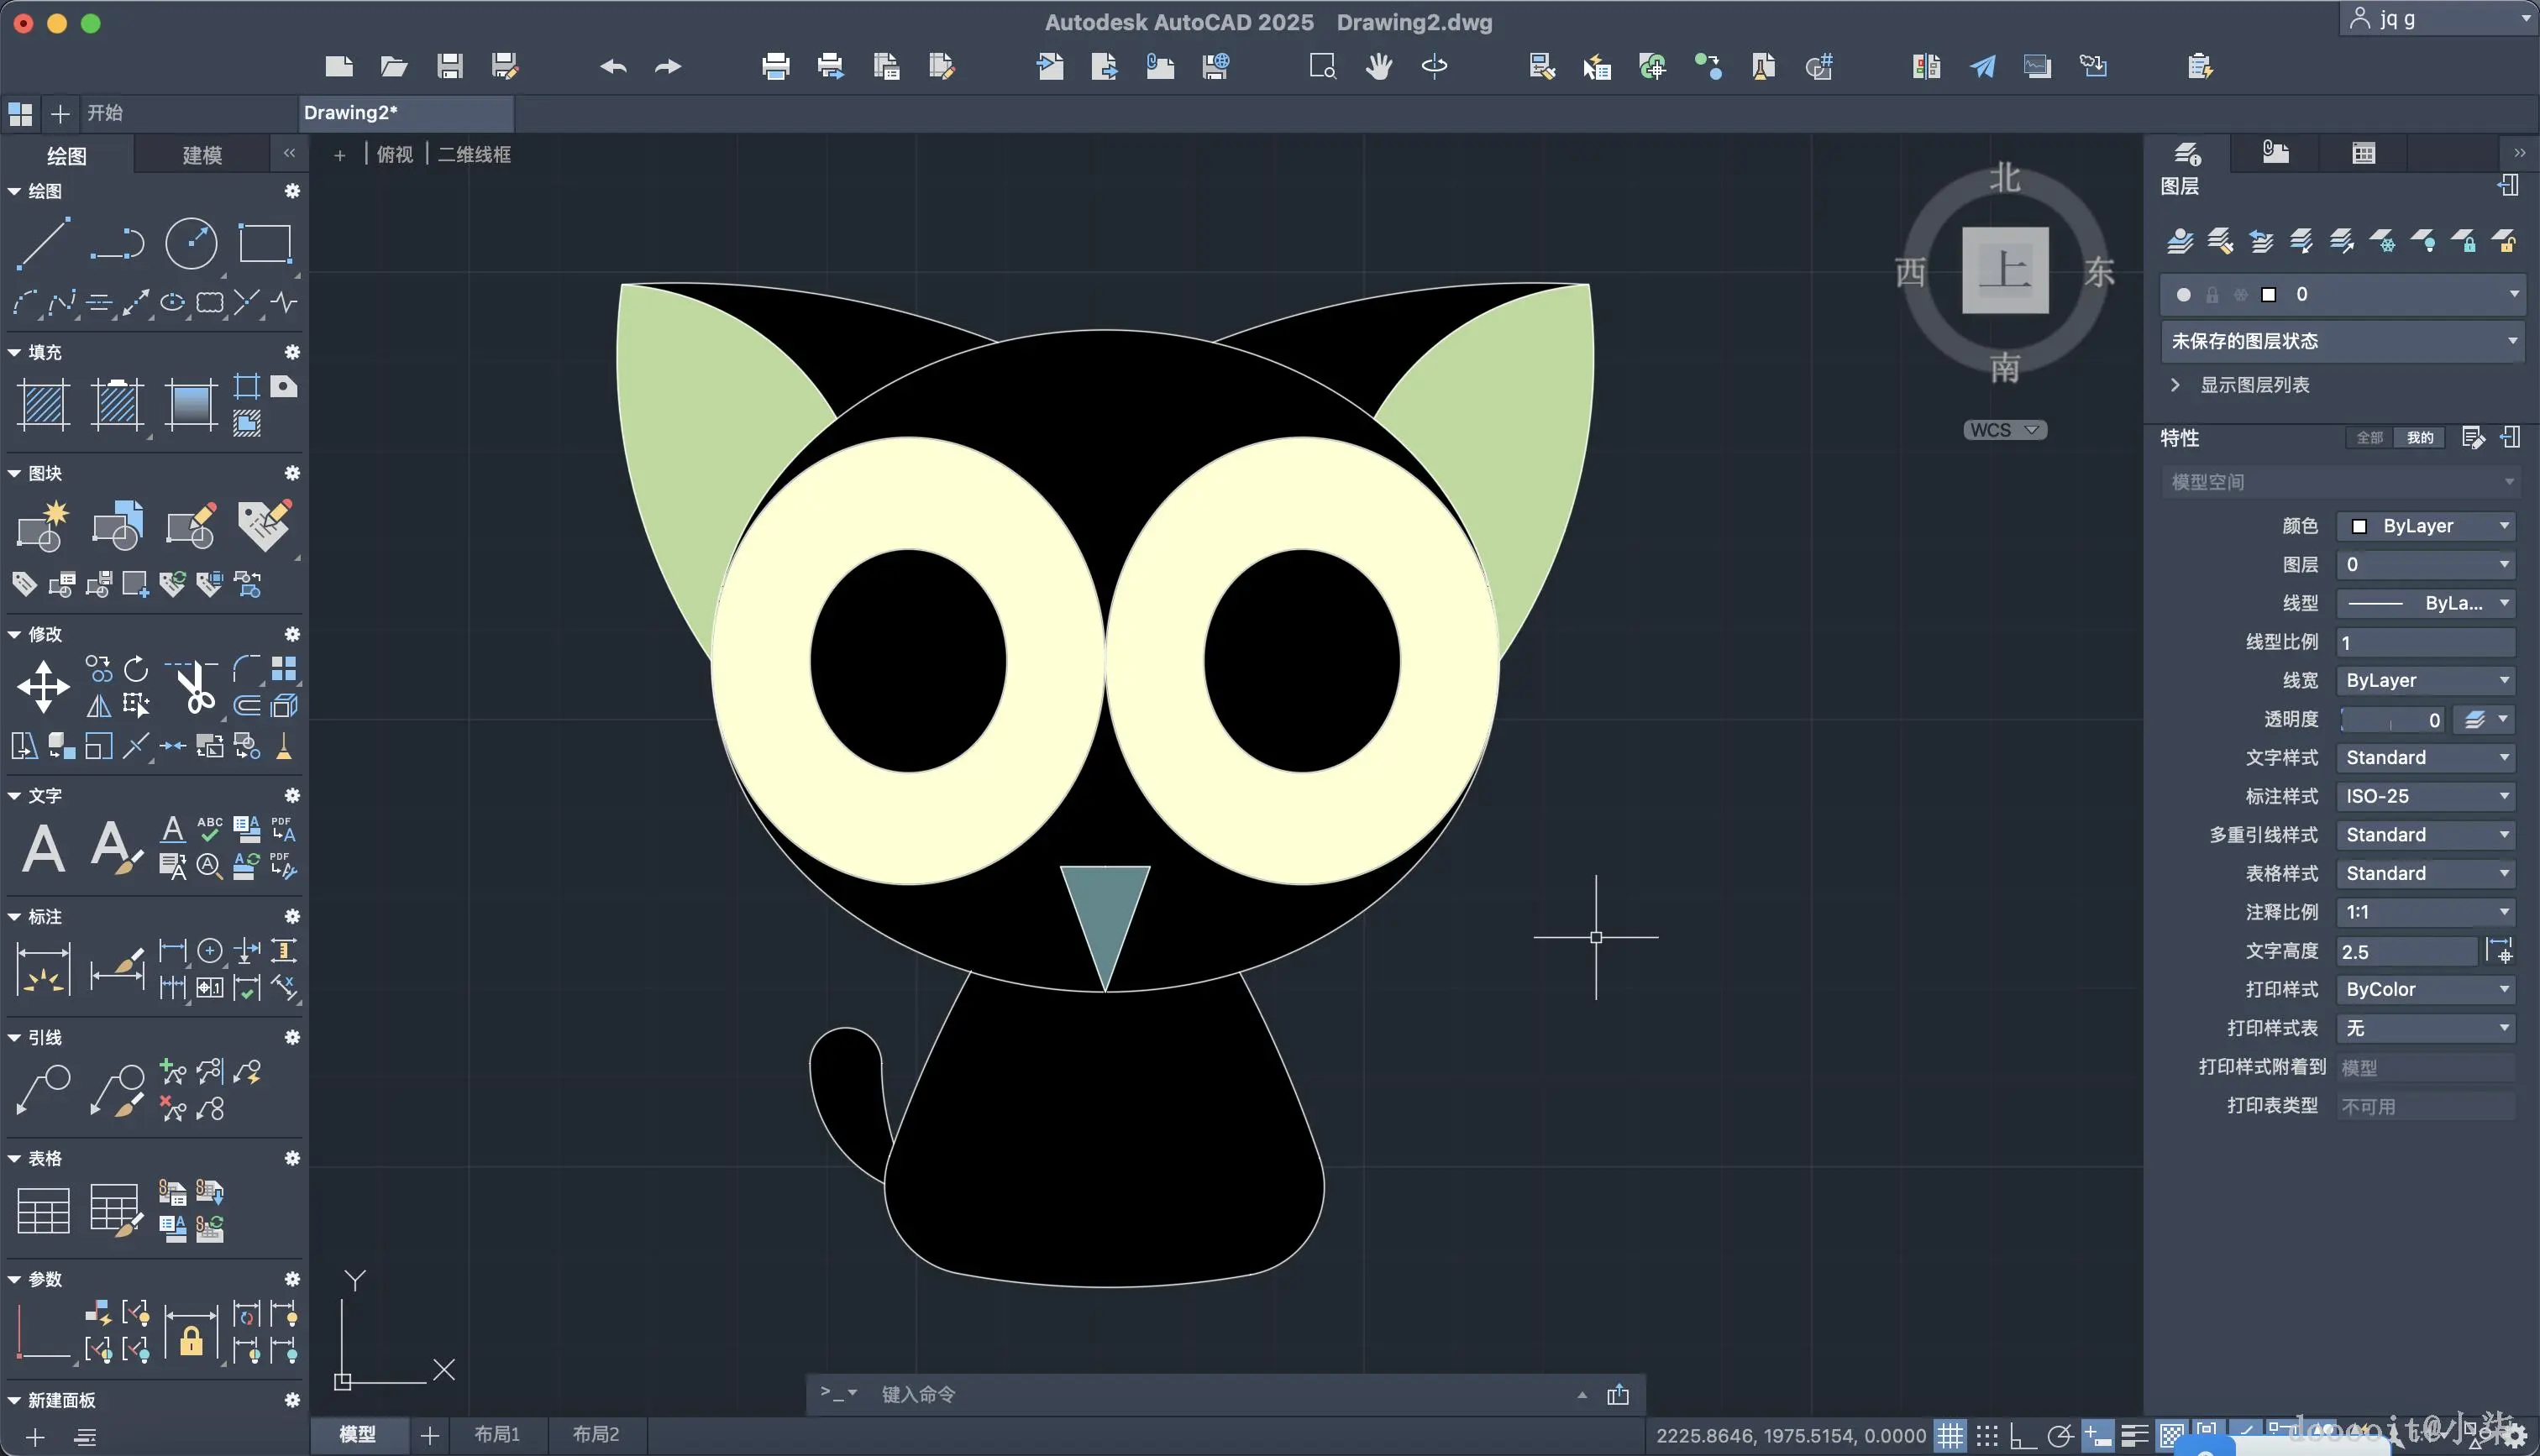Open the 颜色 ByLayer color dropdown

(x=2424, y=526)
